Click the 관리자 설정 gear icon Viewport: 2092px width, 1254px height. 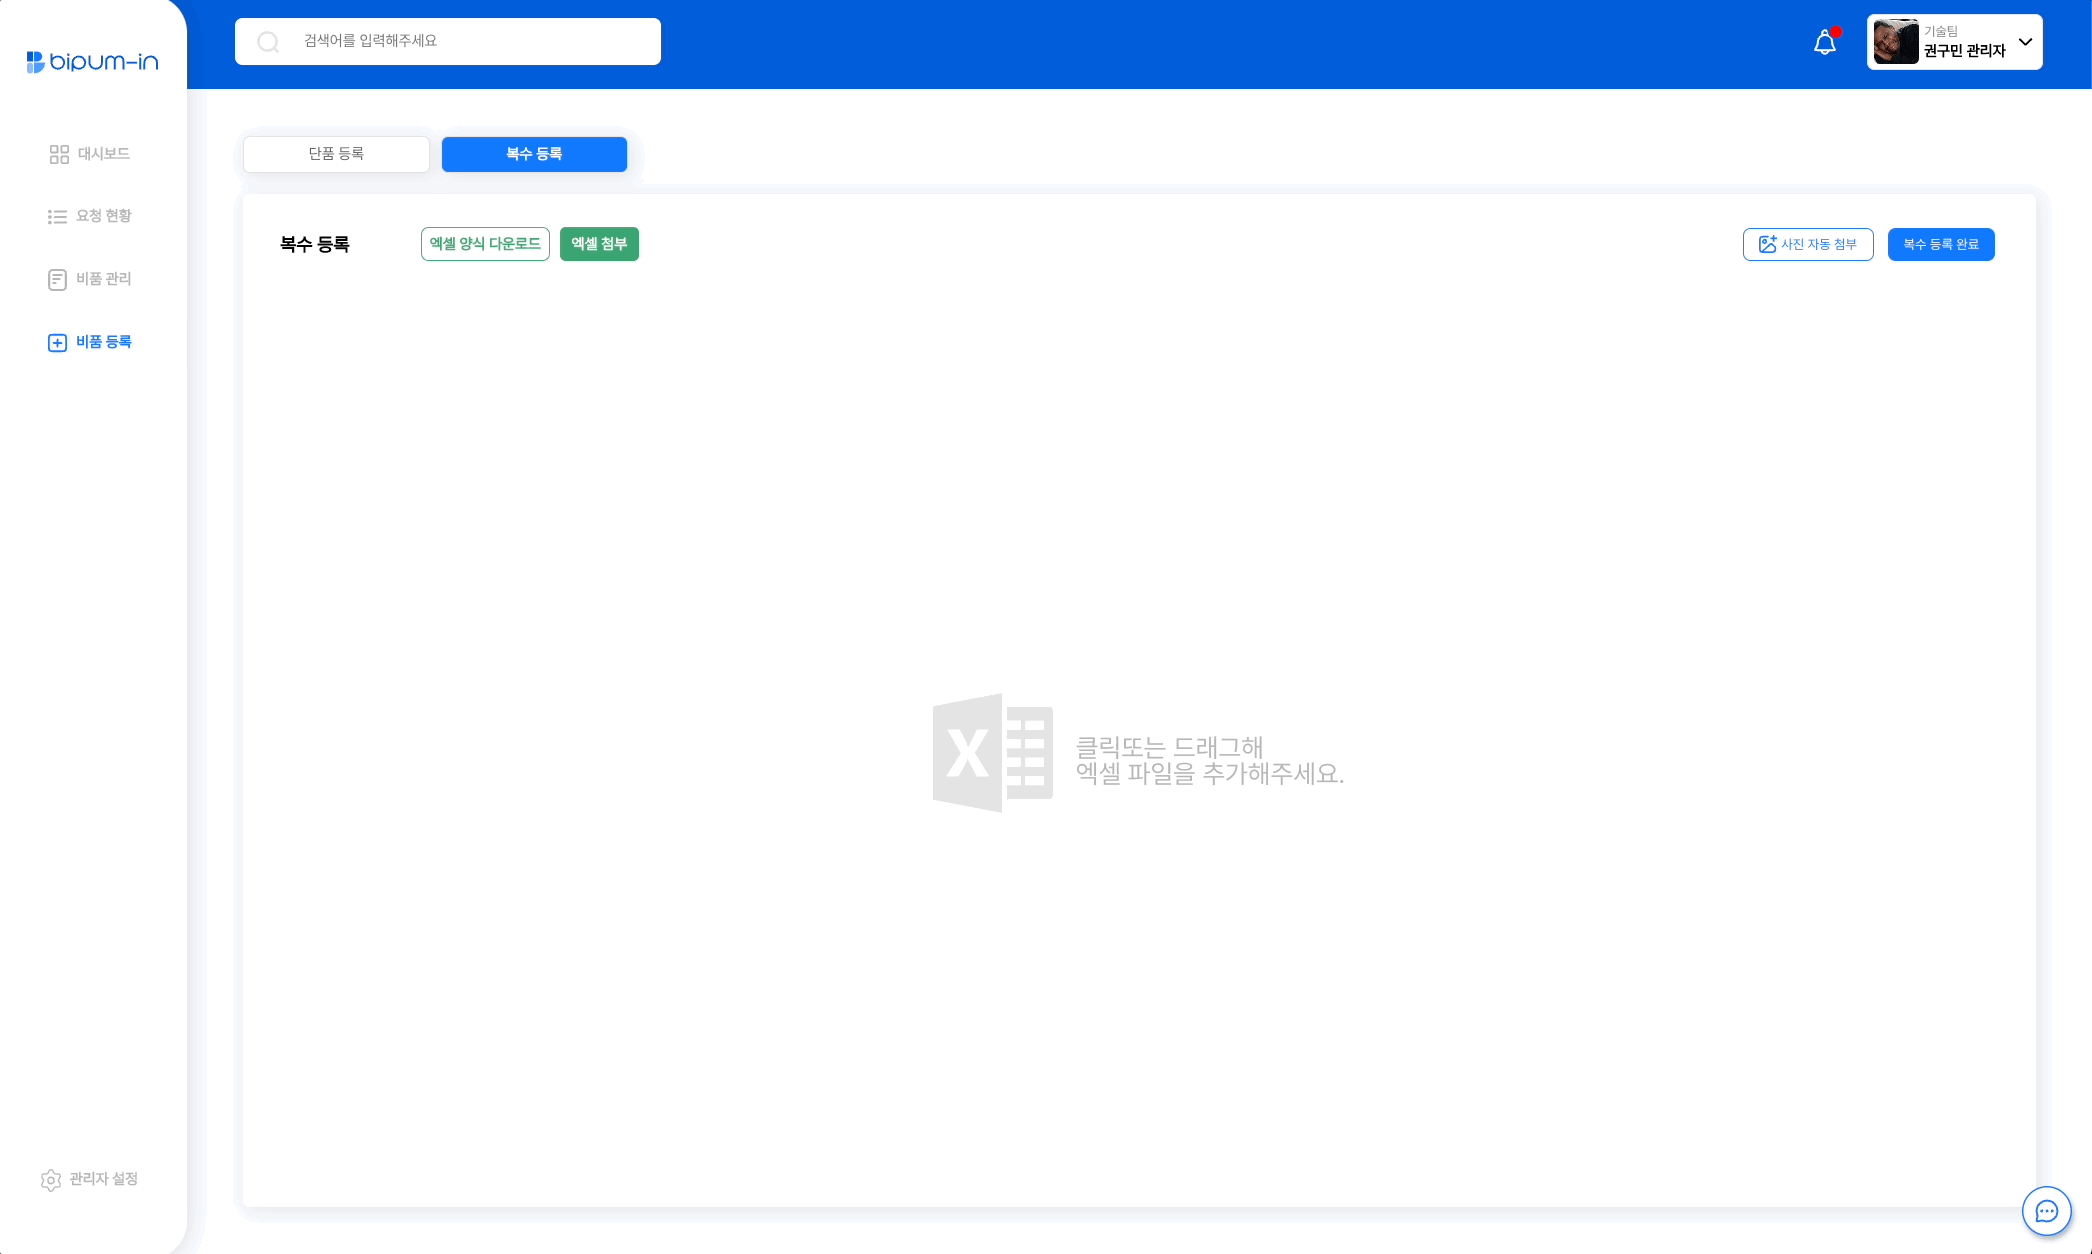click(51, 1180)
